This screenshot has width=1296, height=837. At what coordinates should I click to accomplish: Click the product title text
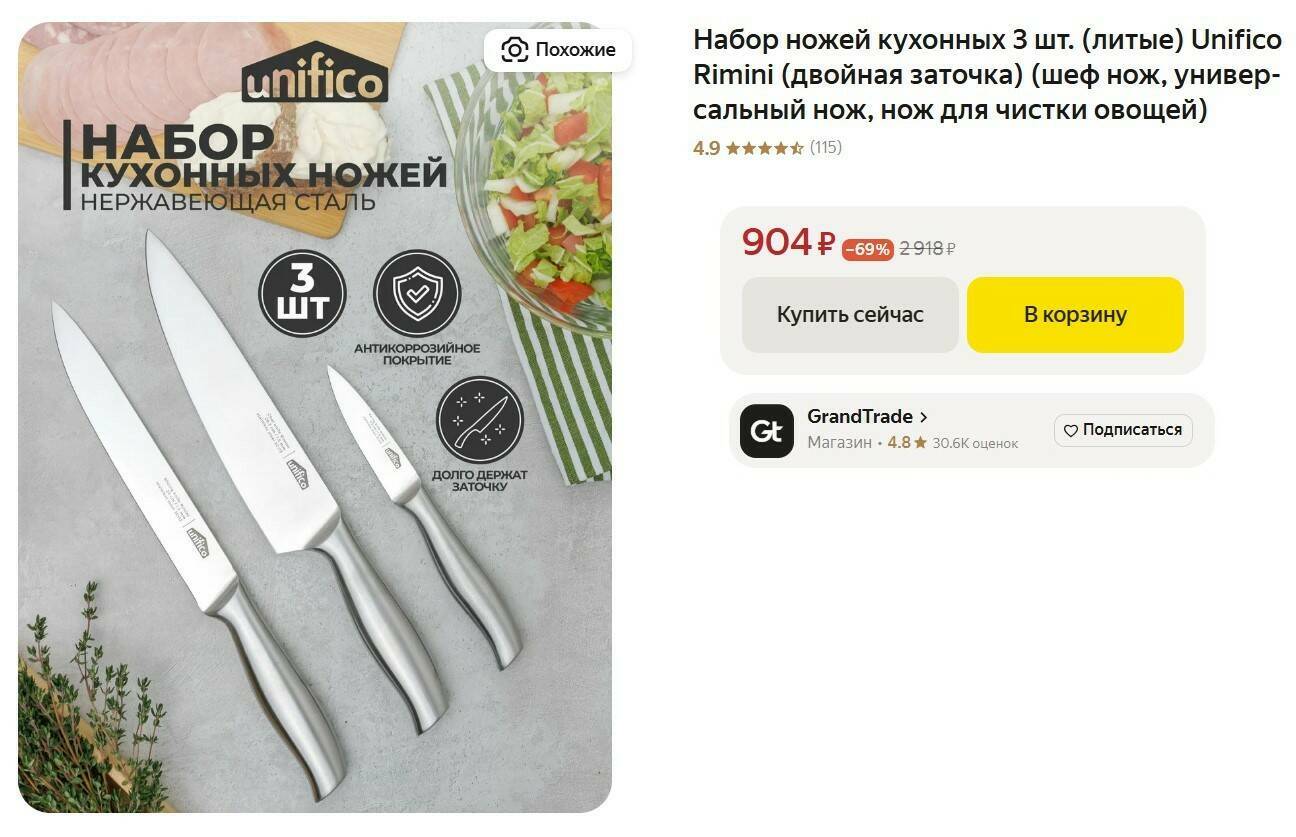tap(988, 75)
